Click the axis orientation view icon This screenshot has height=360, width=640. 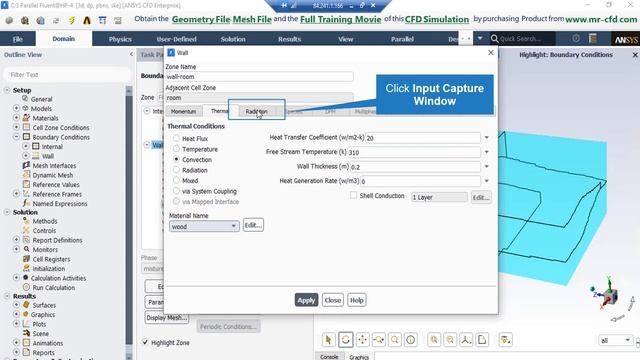click(466, 340)
